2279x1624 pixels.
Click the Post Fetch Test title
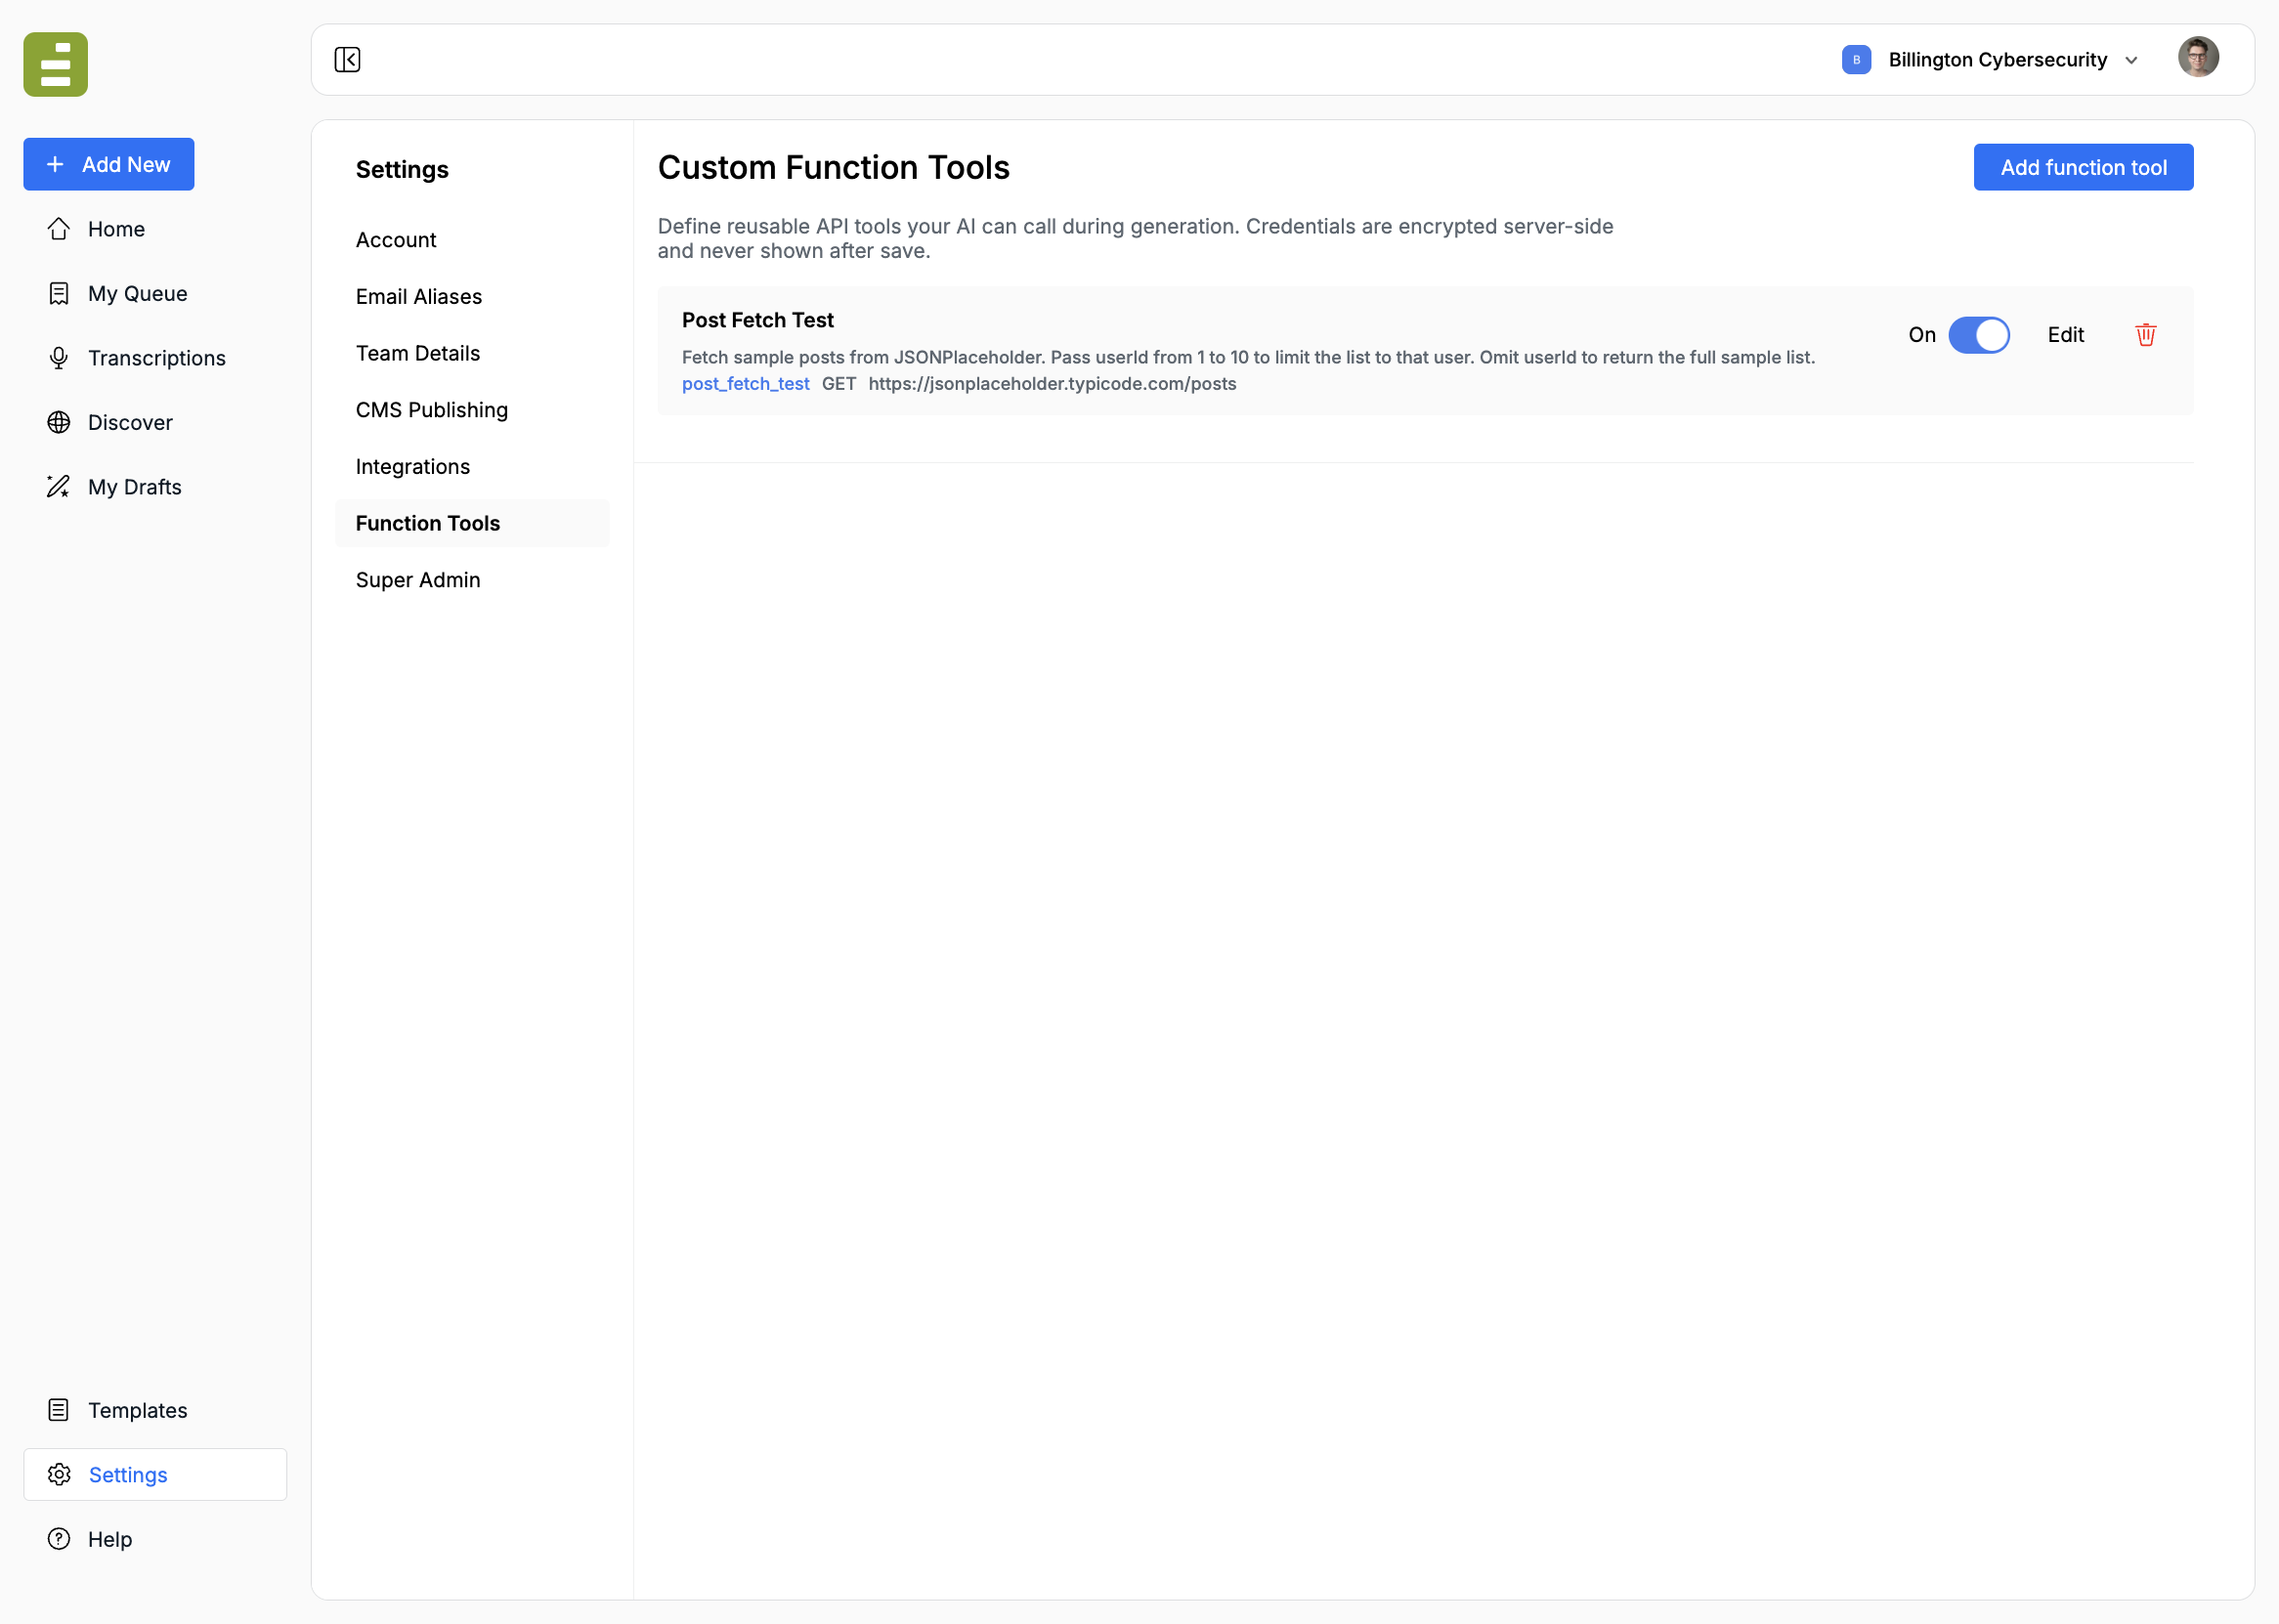coord(758,320)
